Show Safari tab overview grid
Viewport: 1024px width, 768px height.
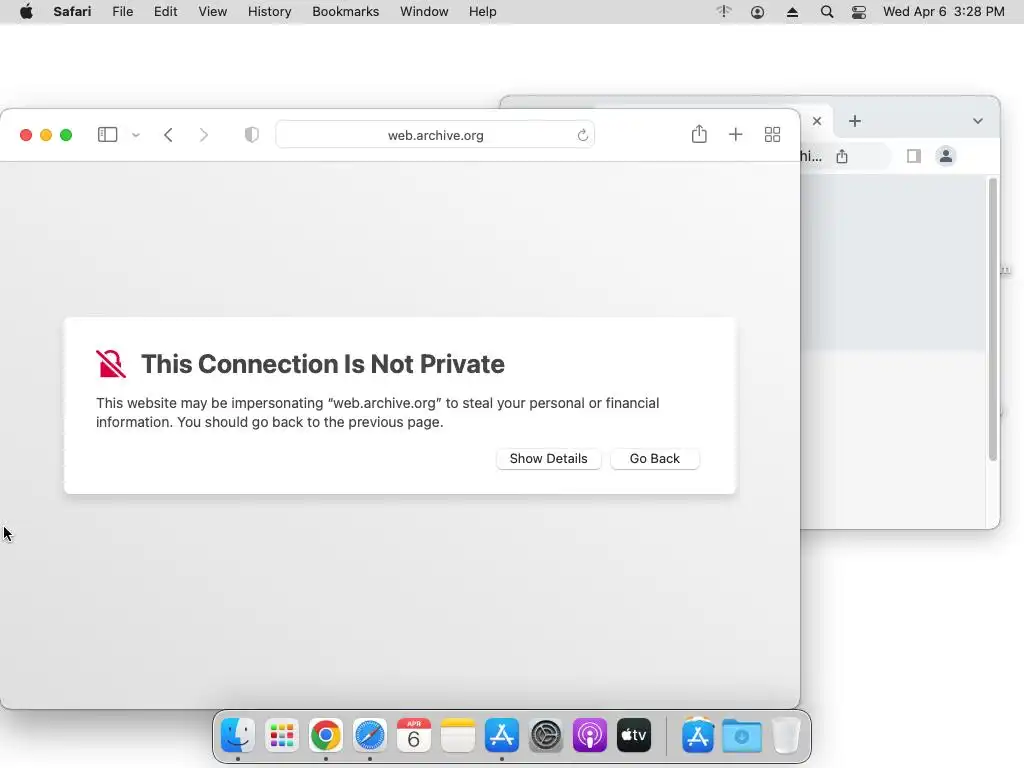773,135
